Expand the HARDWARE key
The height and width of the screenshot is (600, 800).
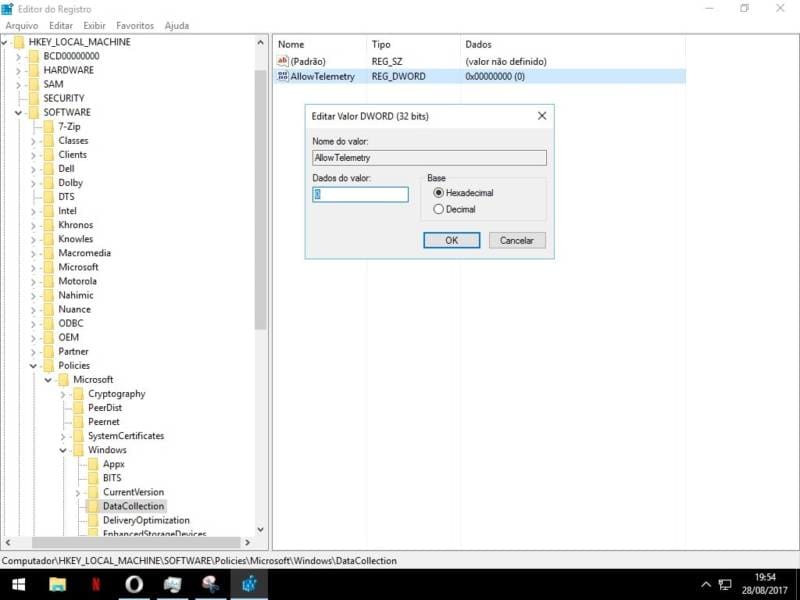[x=19, y=71]
